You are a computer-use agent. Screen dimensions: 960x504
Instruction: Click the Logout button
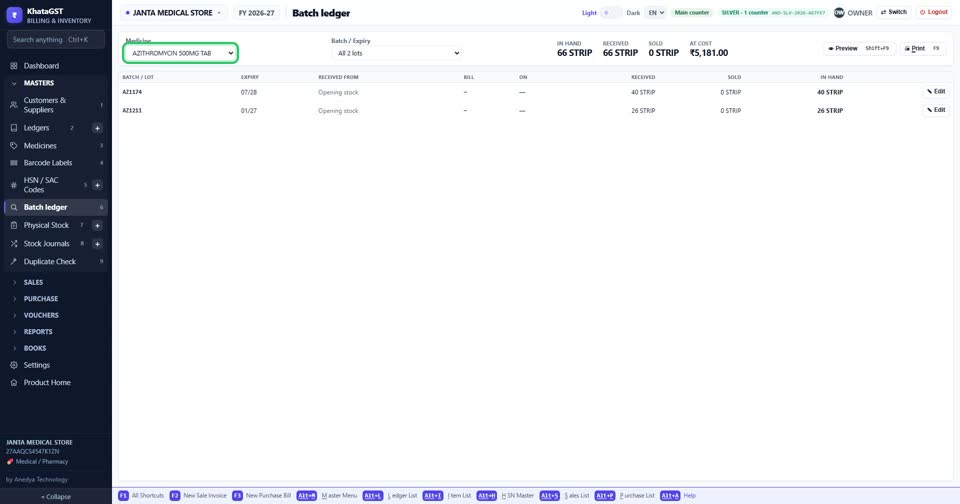point(934,12)
